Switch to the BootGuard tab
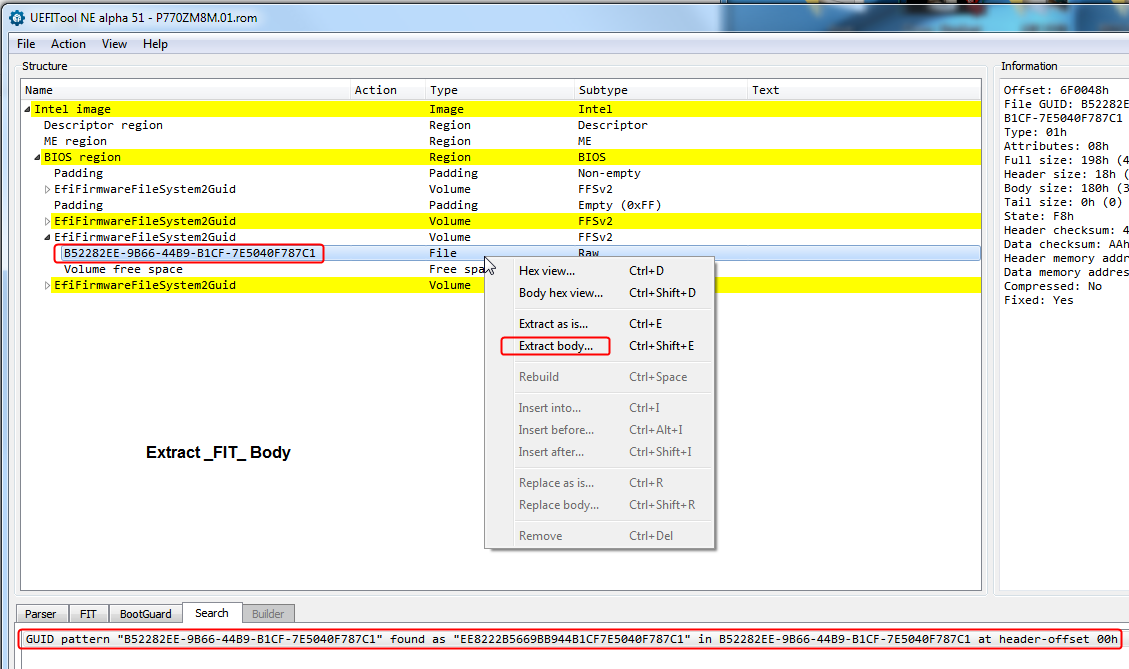 145,614
